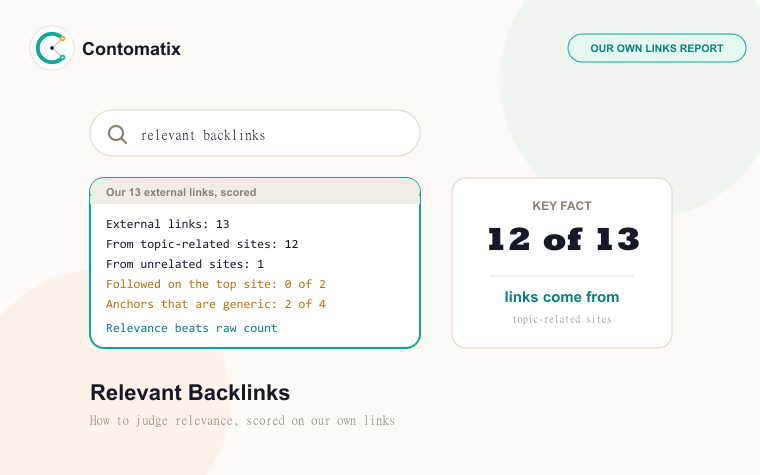
Task: Click the Relevant Backlinks heading
Action: [190, 393]
